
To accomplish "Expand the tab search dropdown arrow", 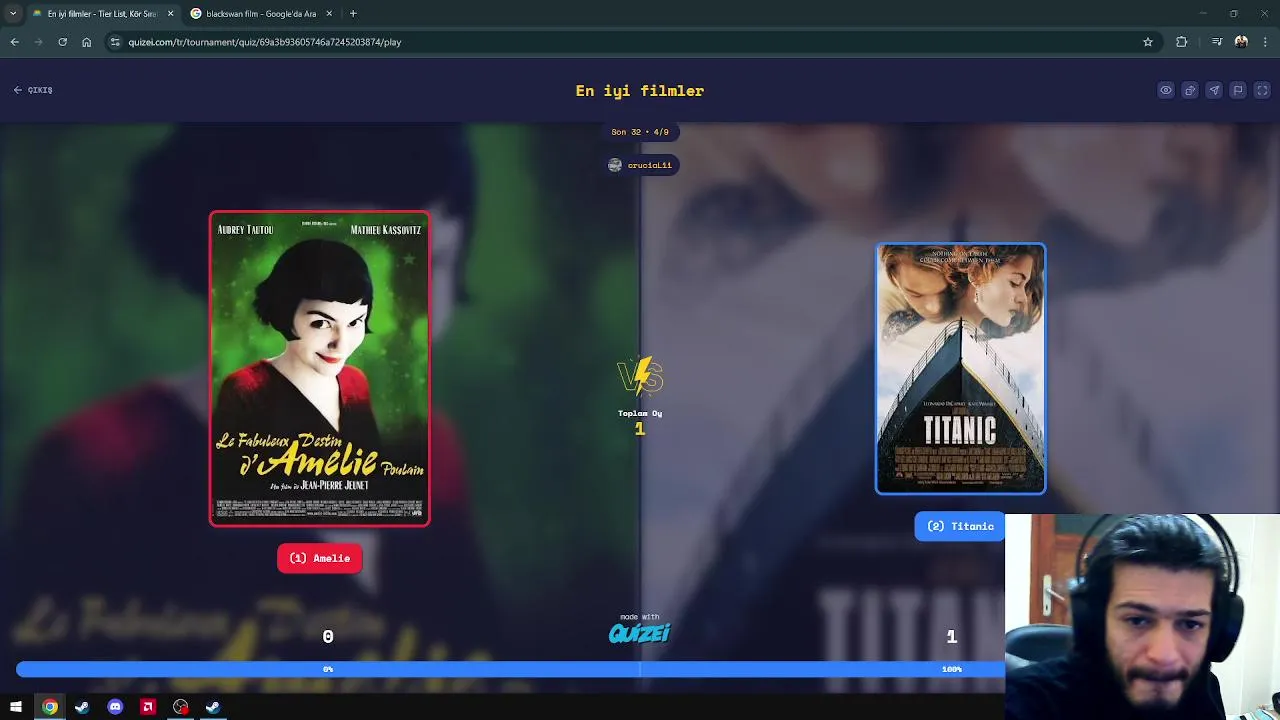I will (x=13, y=14).
